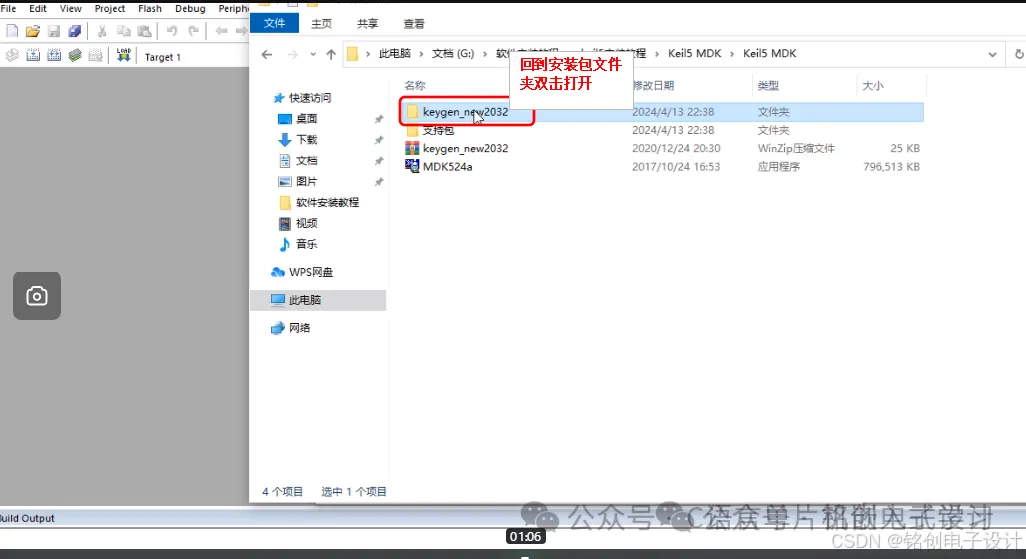Screen dimensions: 1026x559
Task: Click the pin icon beside 图片
Action: point(379,182)
